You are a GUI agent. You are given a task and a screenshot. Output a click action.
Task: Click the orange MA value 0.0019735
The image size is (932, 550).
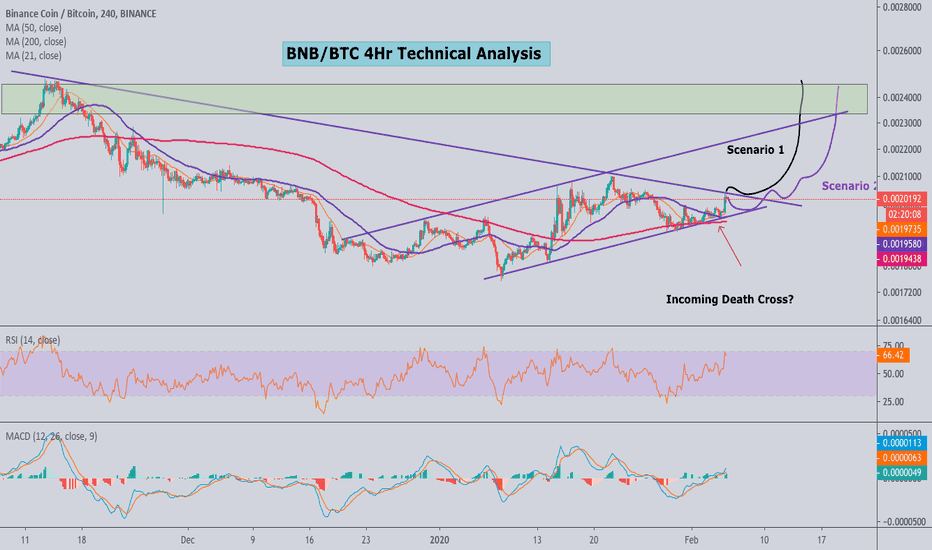(902, 229)
